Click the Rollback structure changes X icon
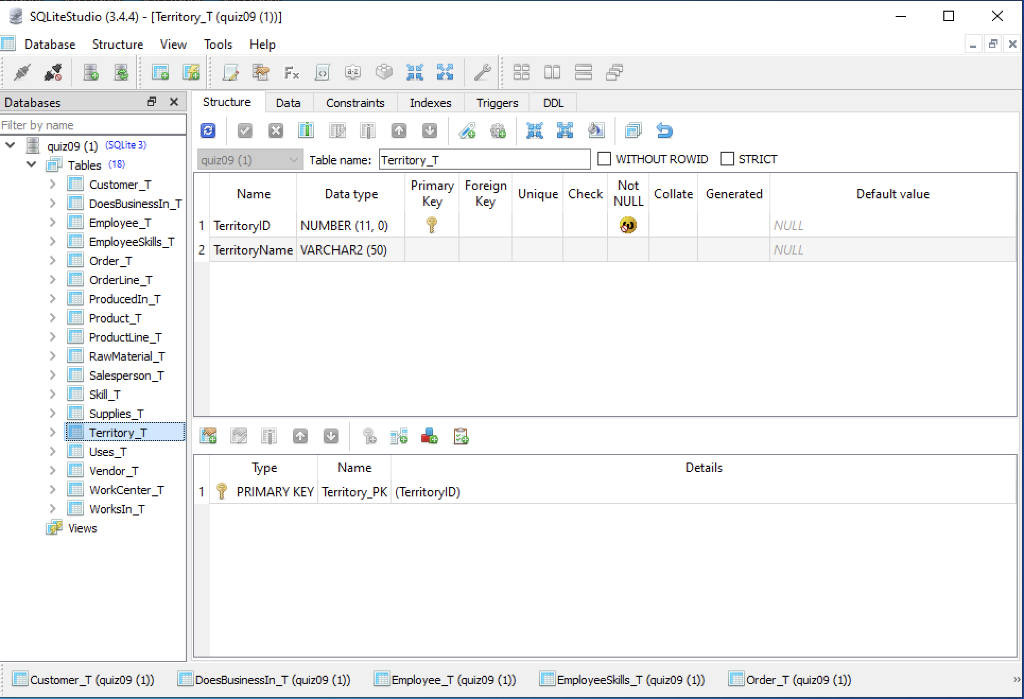 coord(276,131)
